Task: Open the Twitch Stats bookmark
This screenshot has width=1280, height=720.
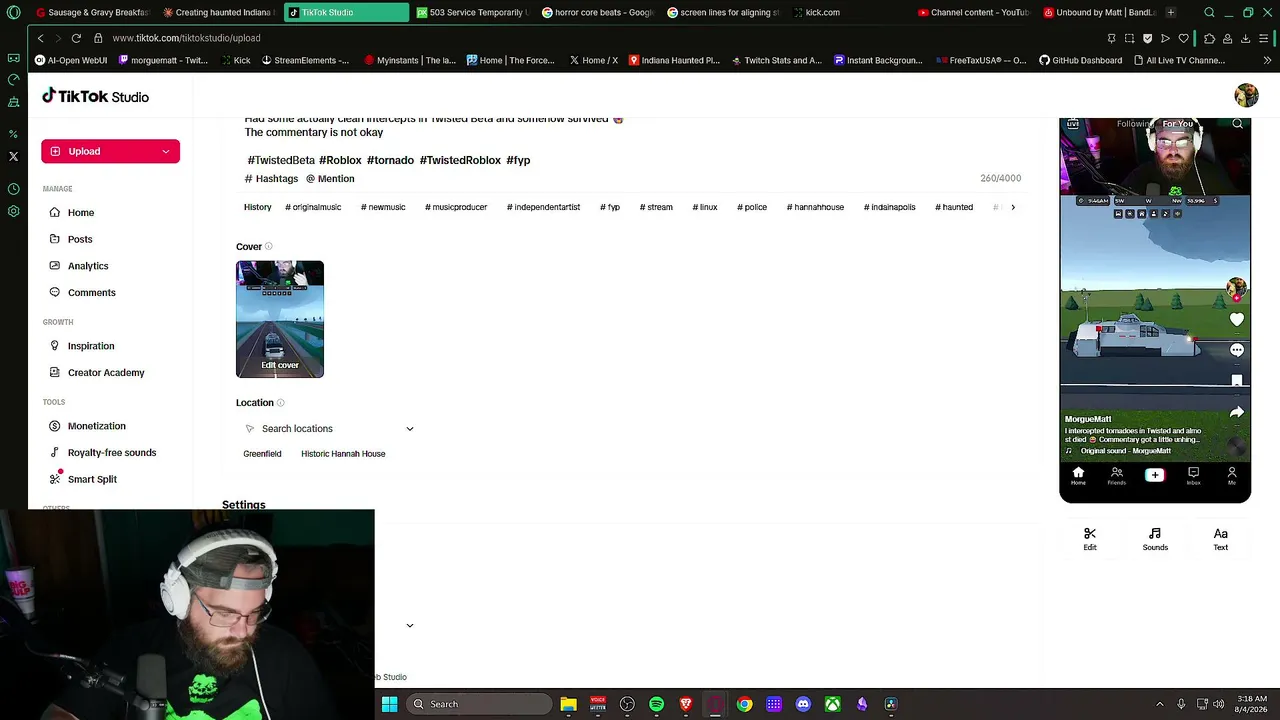Action: (x=776, y=60)
